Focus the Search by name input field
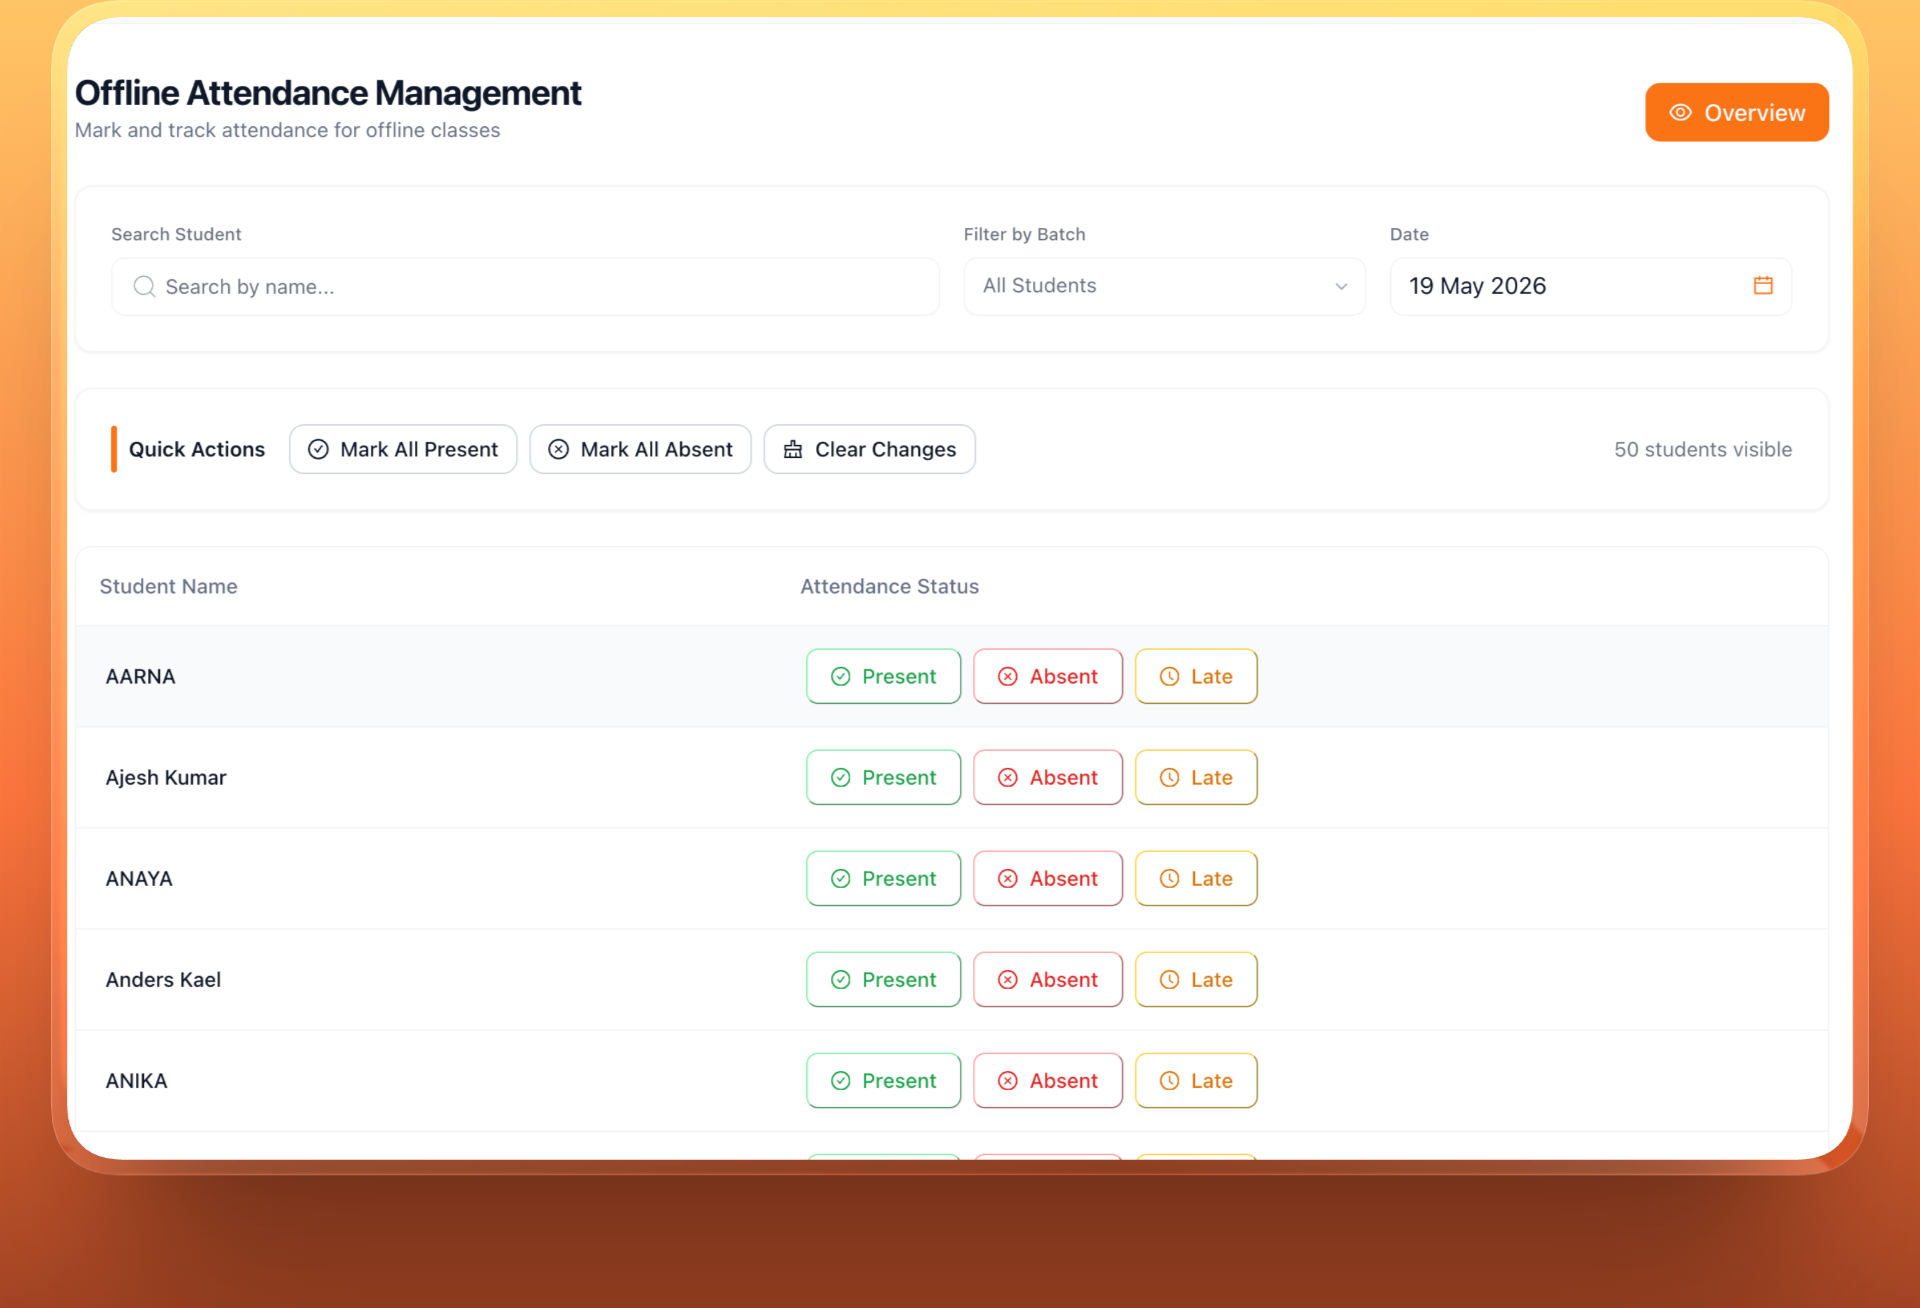The height and width of the screenshot is (1308, 1920). click(x=525, y=287)
